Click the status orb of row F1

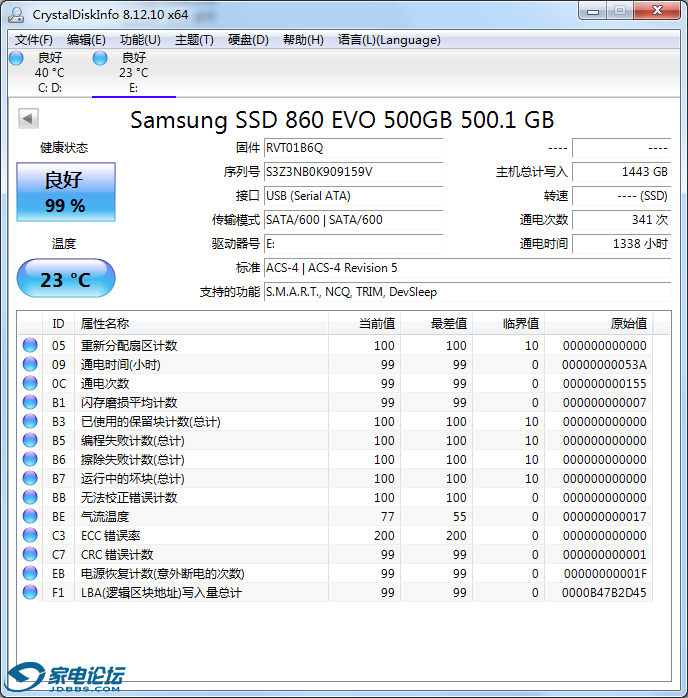click(x=30, y=592)
